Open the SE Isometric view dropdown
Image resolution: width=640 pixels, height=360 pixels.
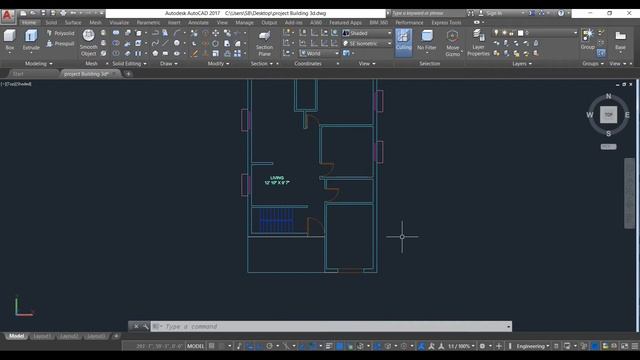(367, 43)
